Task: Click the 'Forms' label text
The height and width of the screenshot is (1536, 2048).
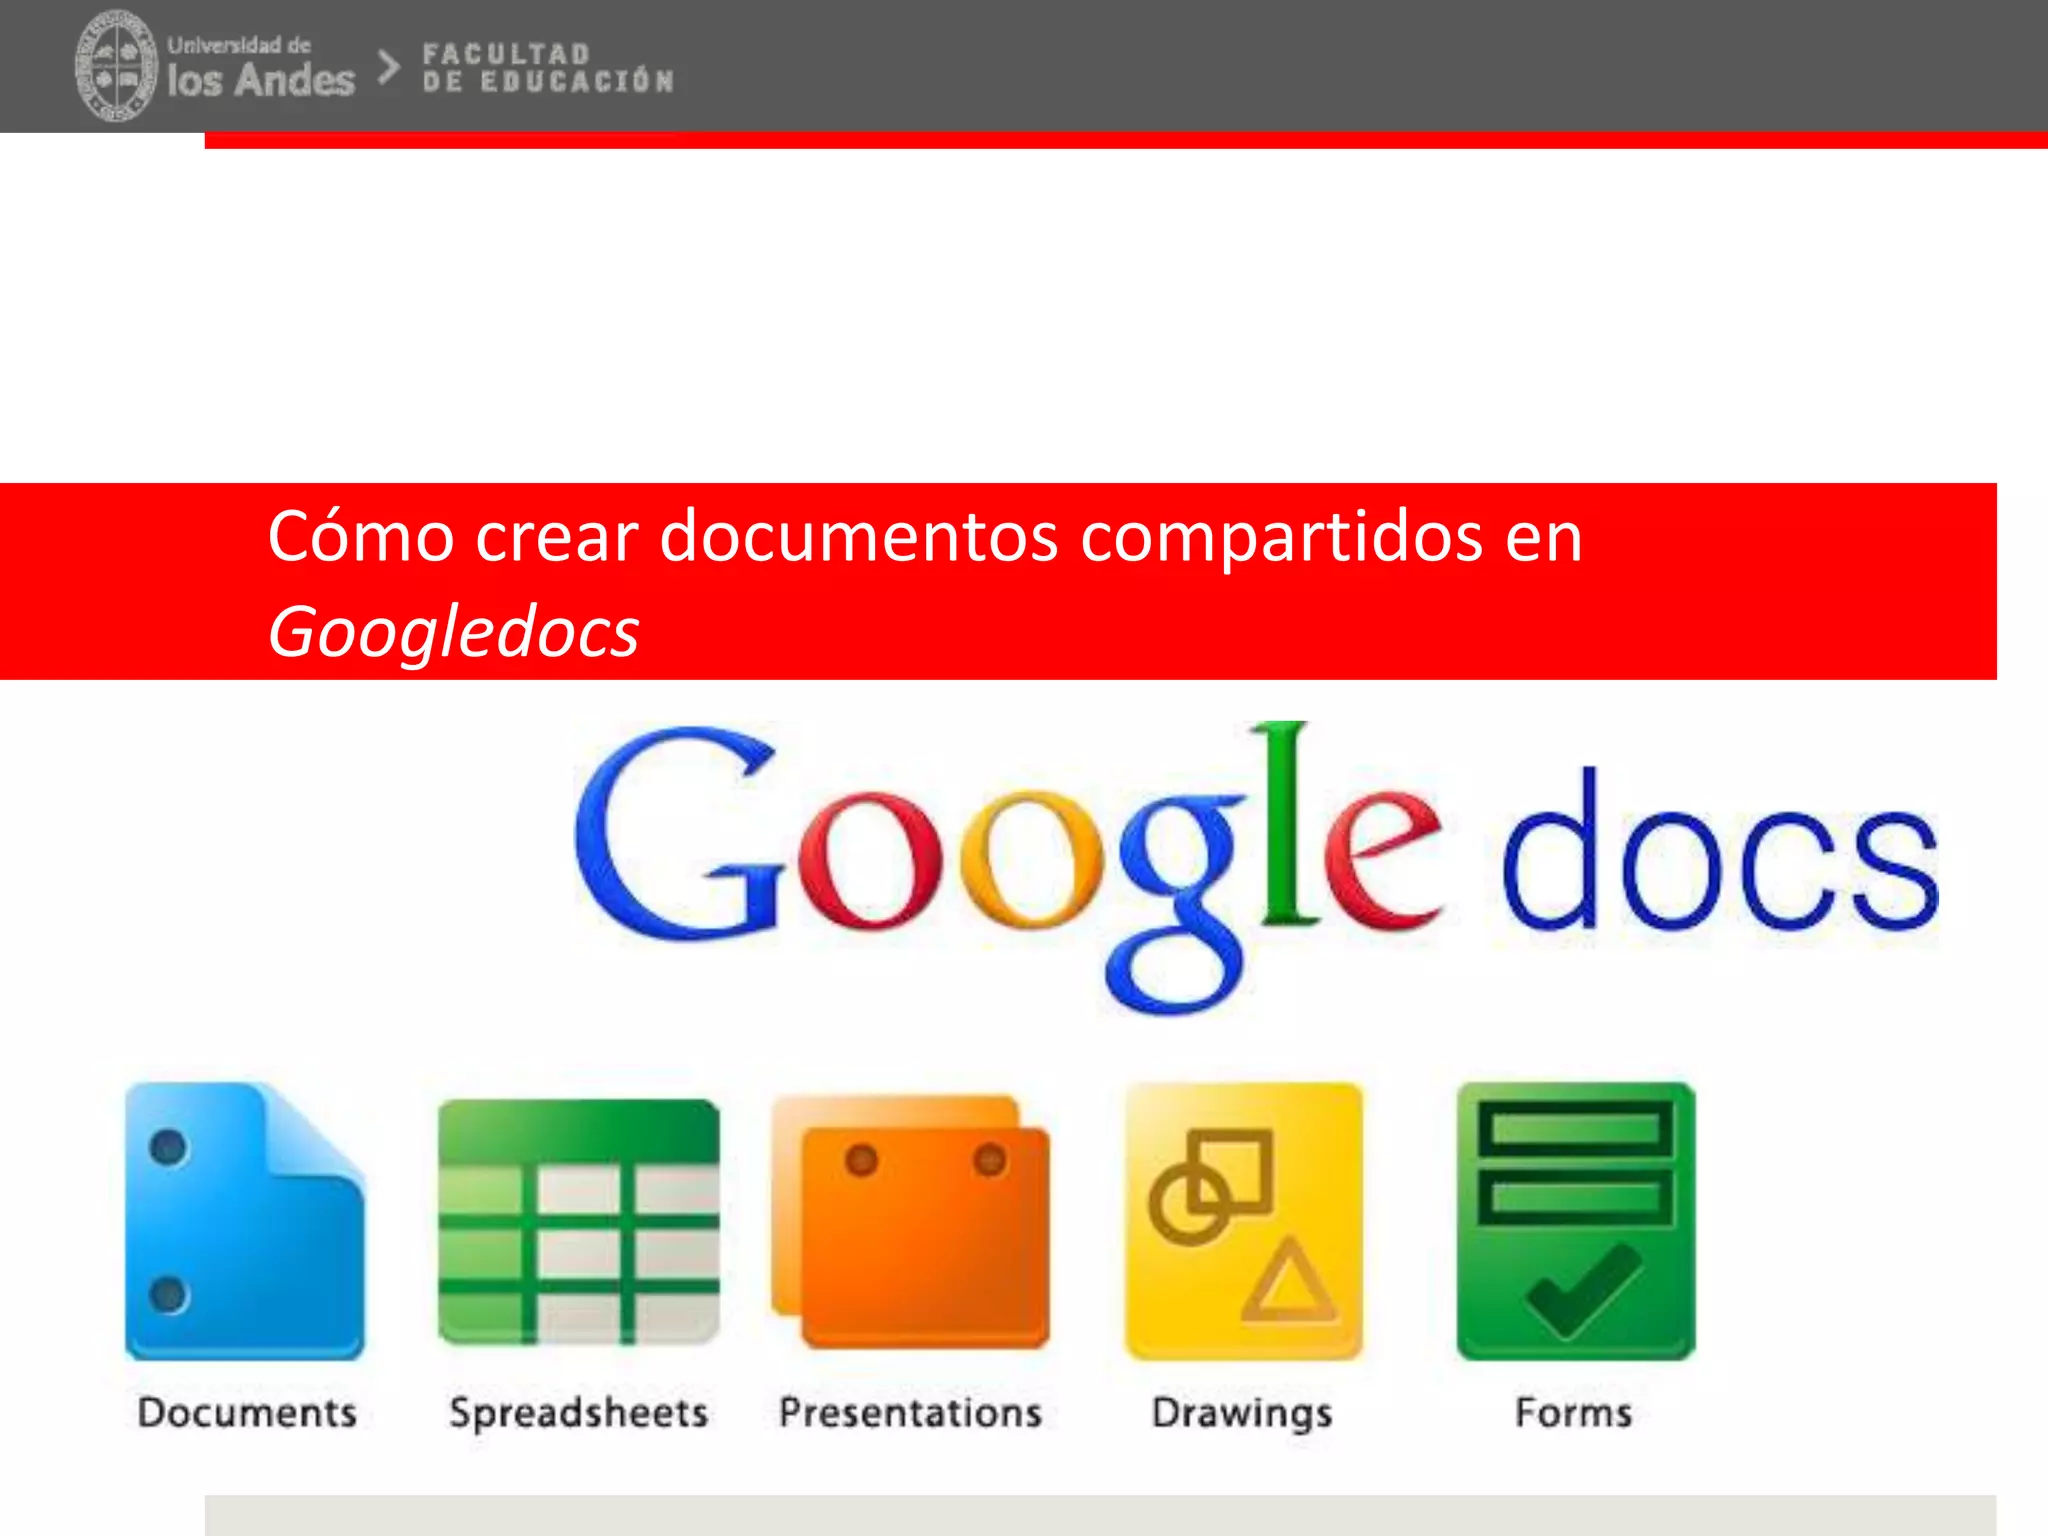Action: pos(1573,1412)
